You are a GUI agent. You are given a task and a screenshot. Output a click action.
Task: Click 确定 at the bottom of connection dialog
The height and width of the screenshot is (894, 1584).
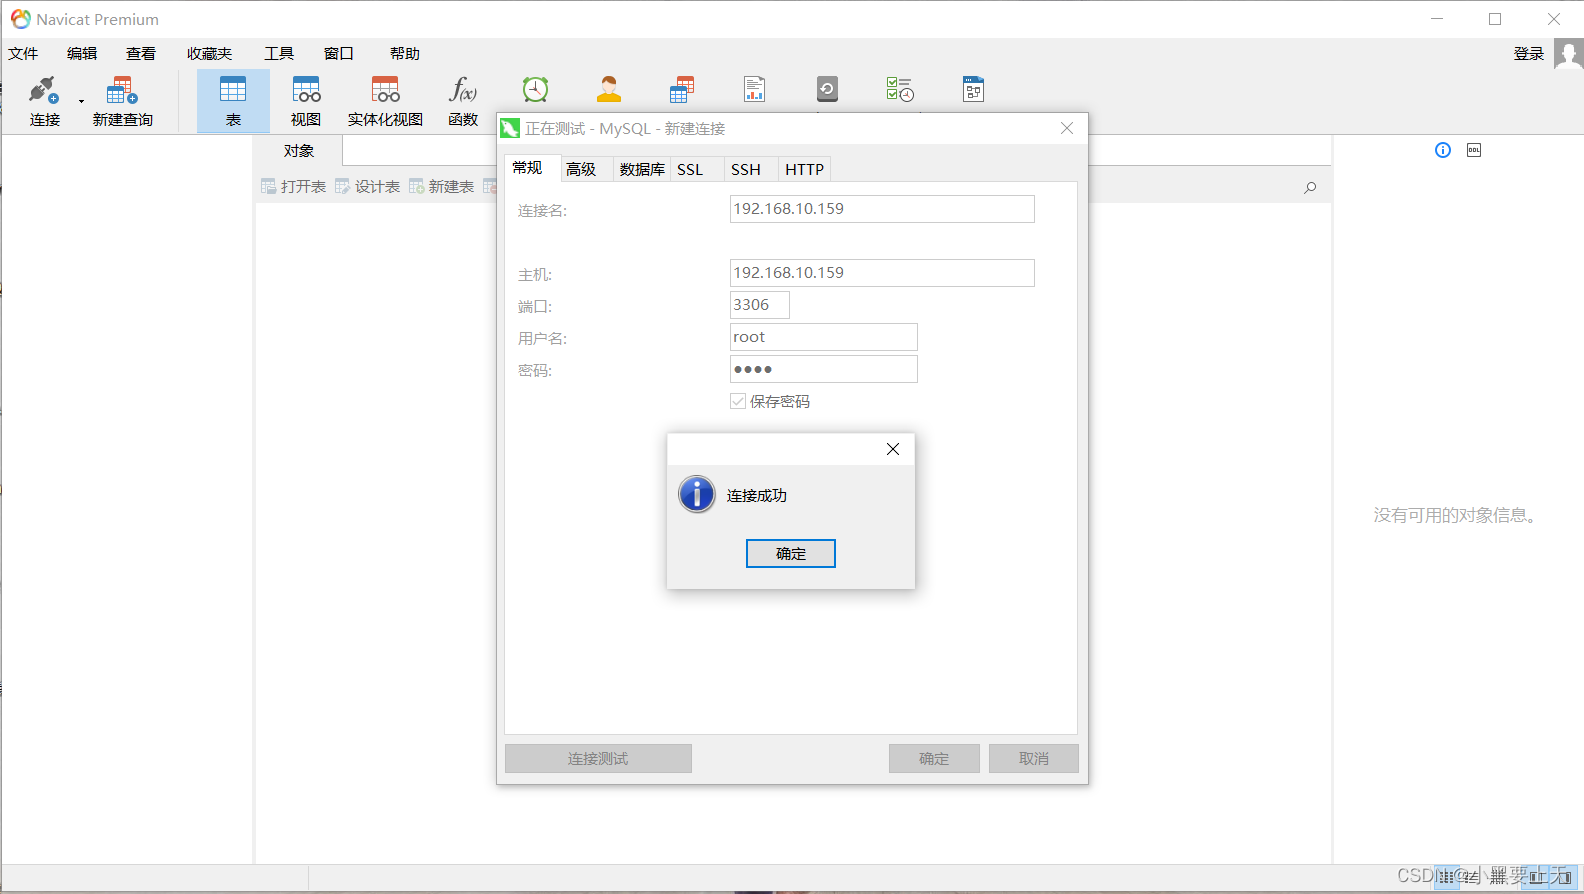(x=934, y=759)
